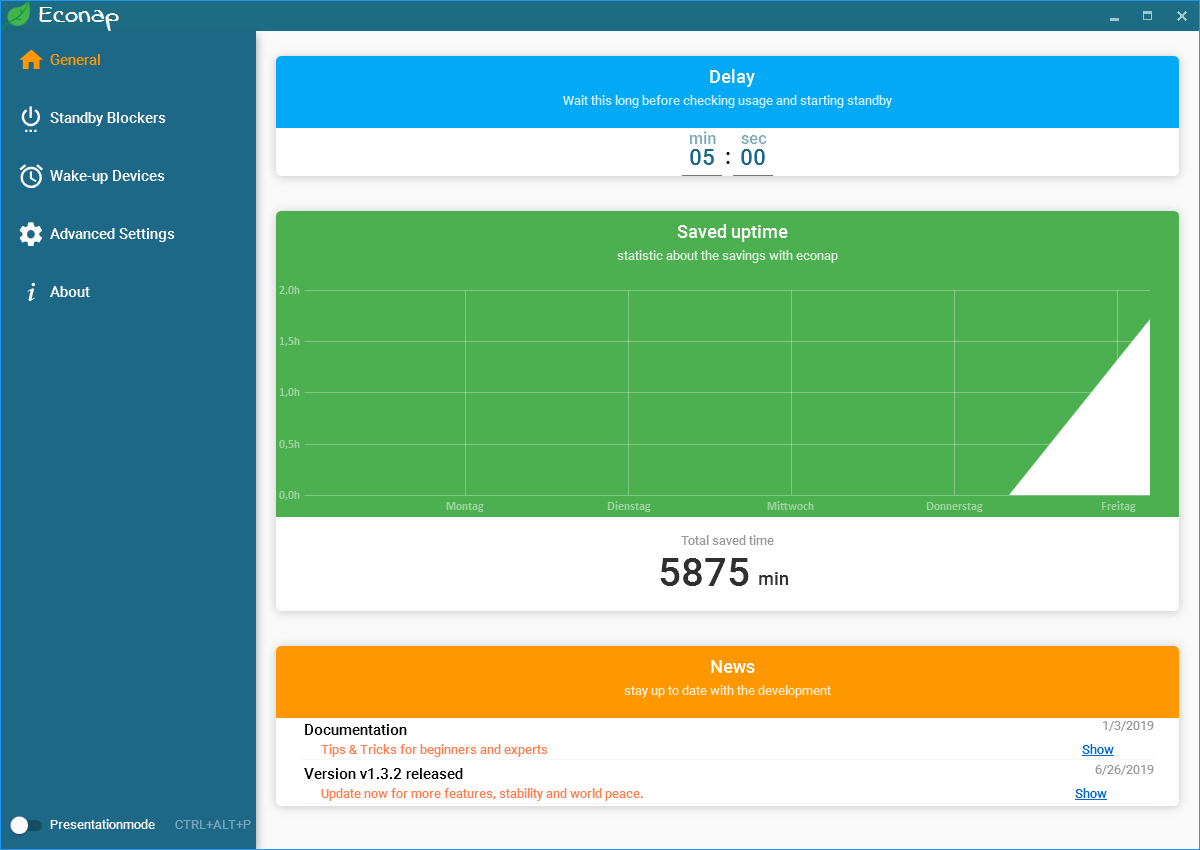The image size is (1200, 850).
Task: Click the Advanced Settings gear icon
Action: (x=31, y=234)
